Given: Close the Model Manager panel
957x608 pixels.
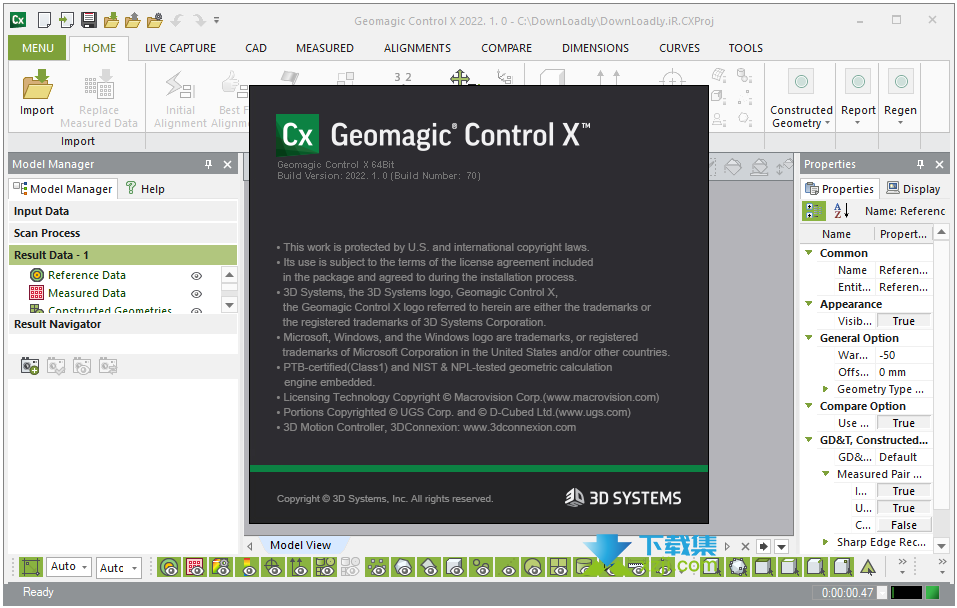Looking at the screenshot, I should pos(227,164).
